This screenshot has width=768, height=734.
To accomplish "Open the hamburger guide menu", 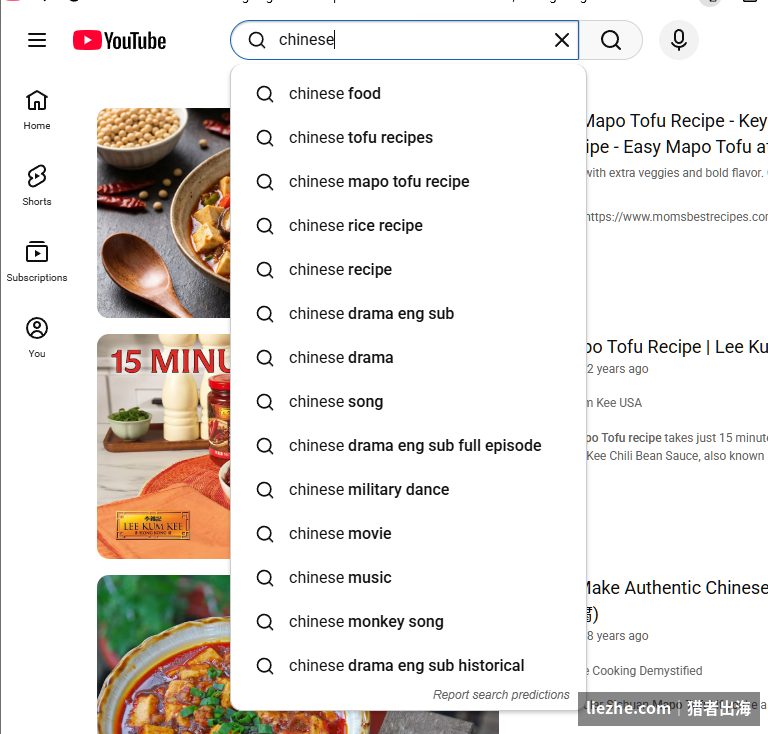I will click(x=37, y=40).
